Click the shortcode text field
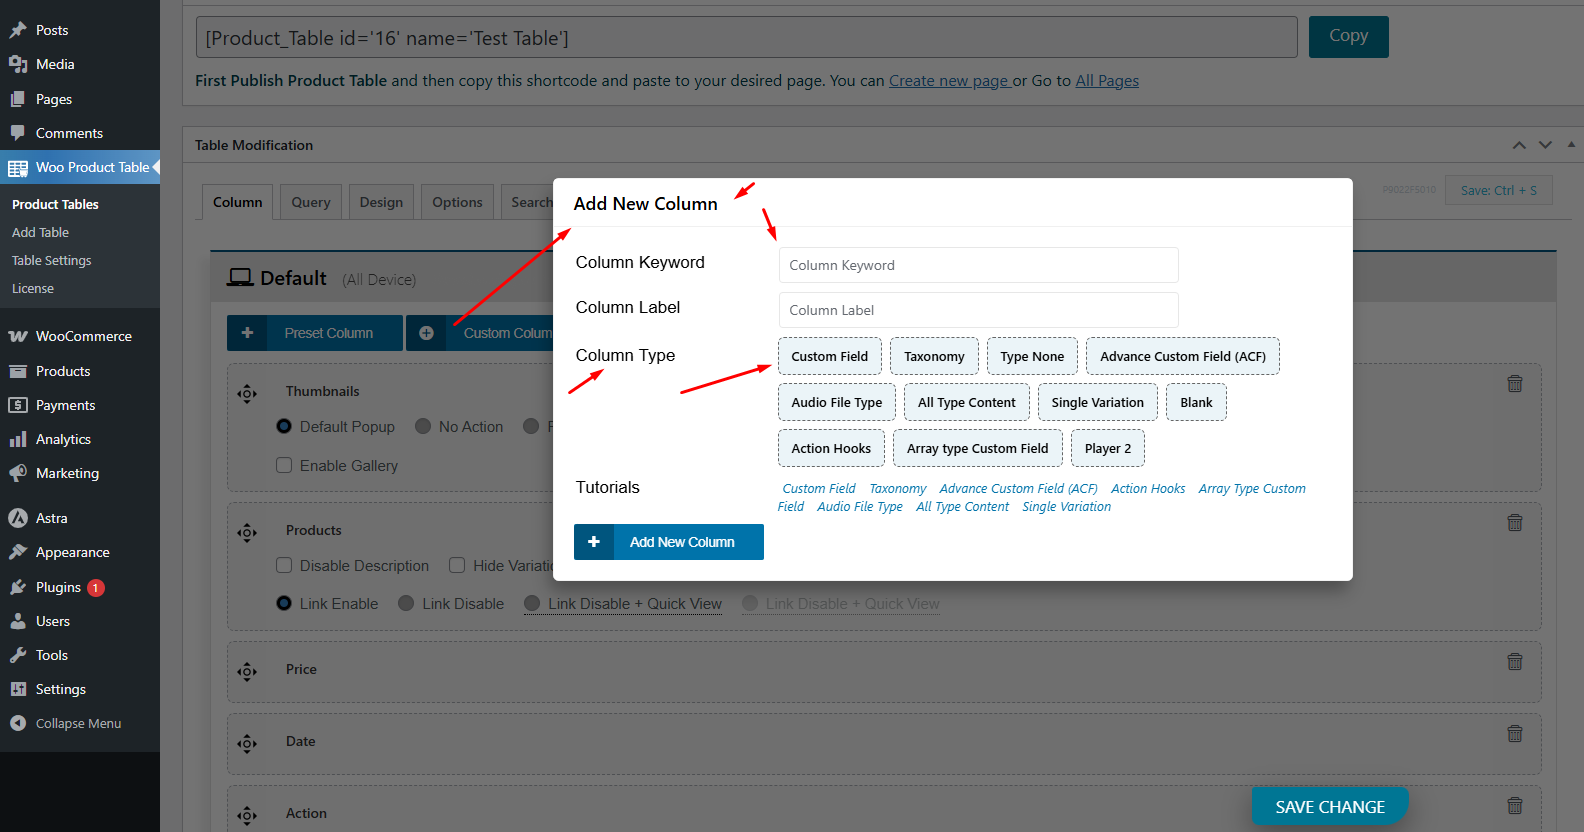The height and width of the screenshot is (832, 1584). pyautogui.click(x=746, y=38)
